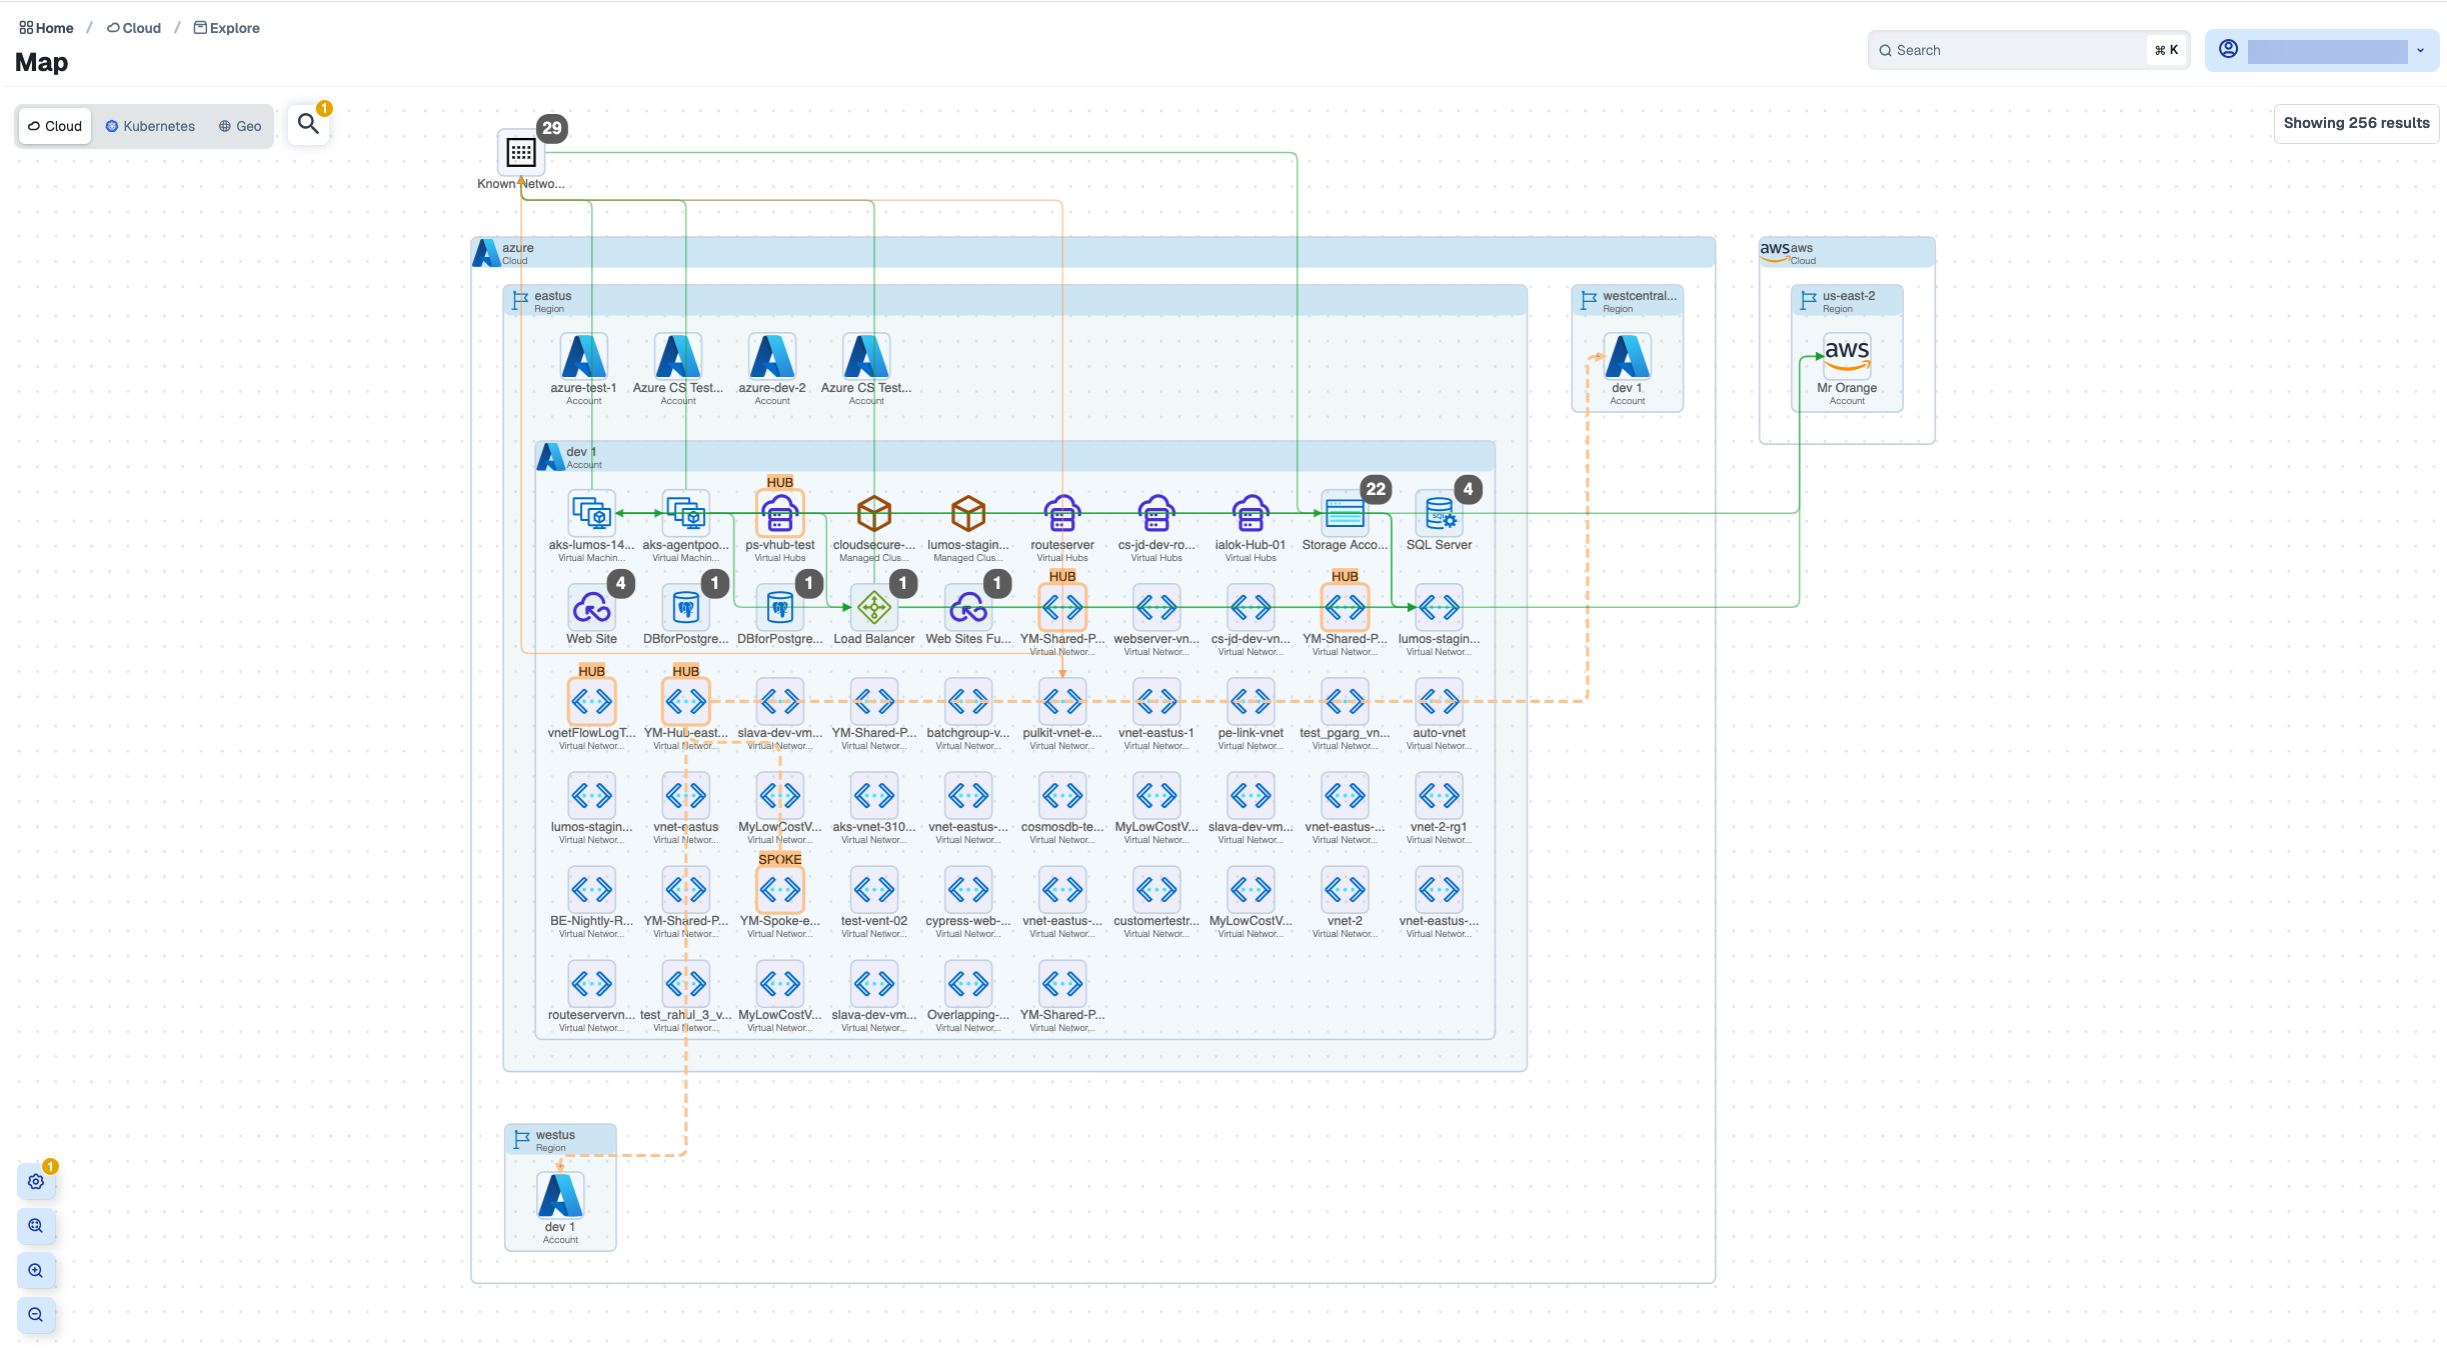This screenshot has width=2447, height=1349.
Task: Switch to the Cloud map view
Action: coord(55,126)
